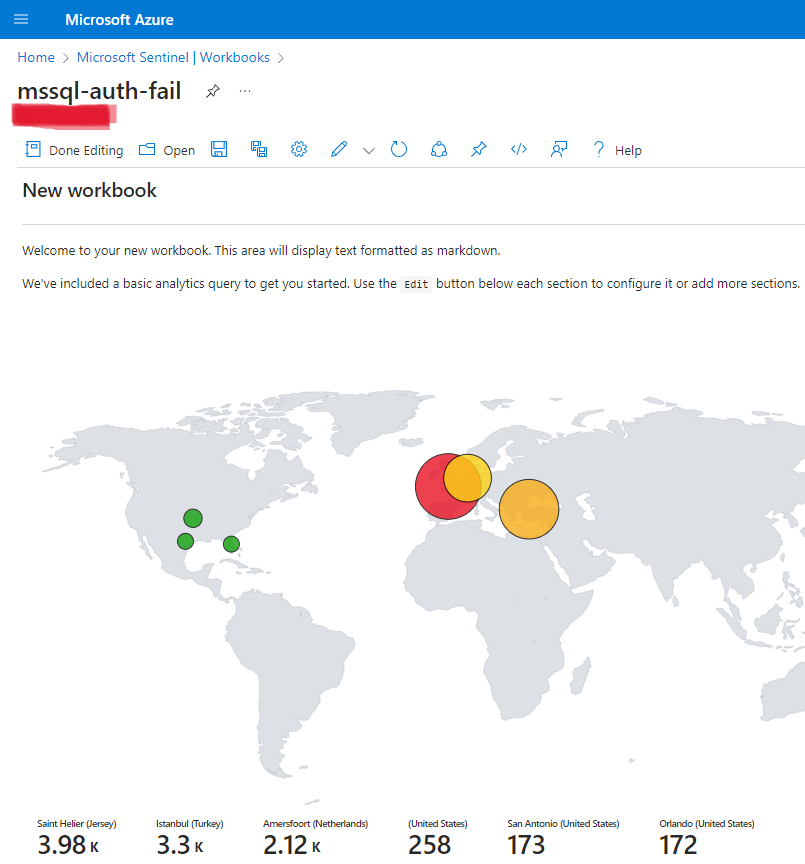
Task: Click the toolbar pin icon
Action: tap(478, 149)
